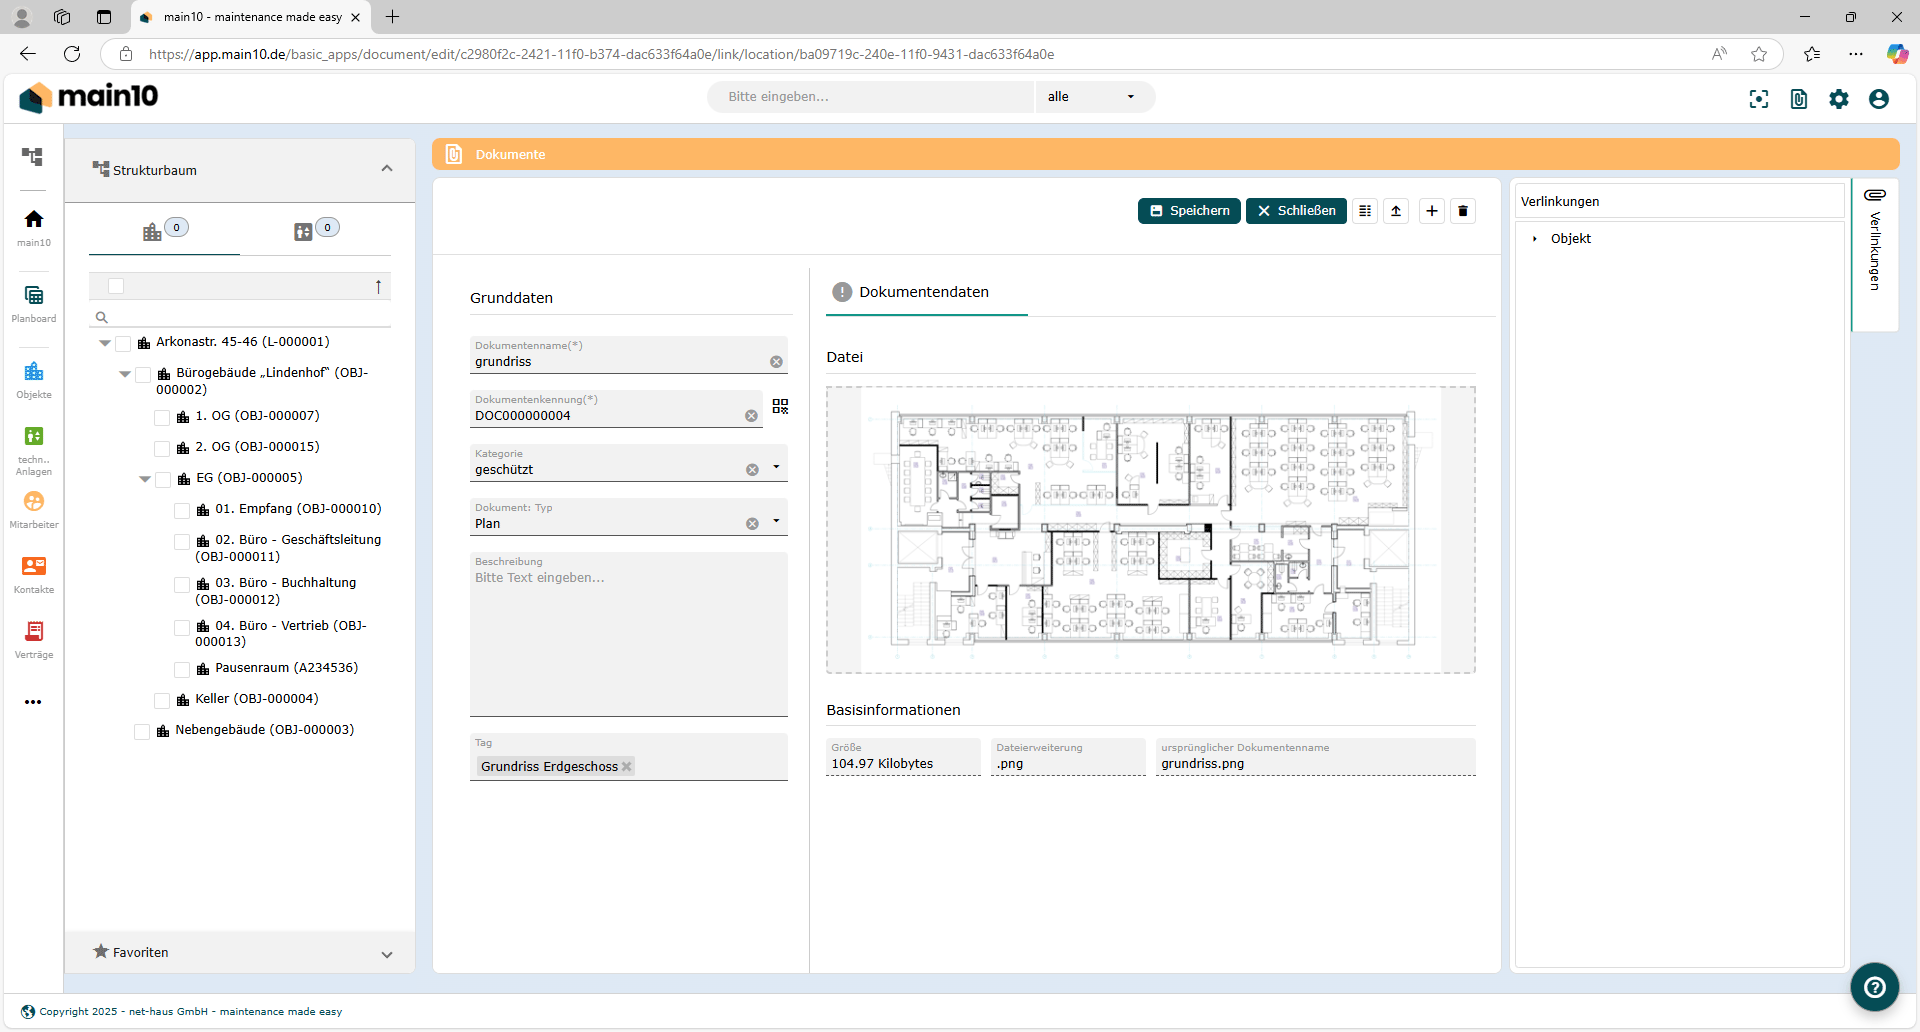1920x1032 pixels.
Task: Open the Dokument Typ dropdown
Action: (x=776, y=521)
